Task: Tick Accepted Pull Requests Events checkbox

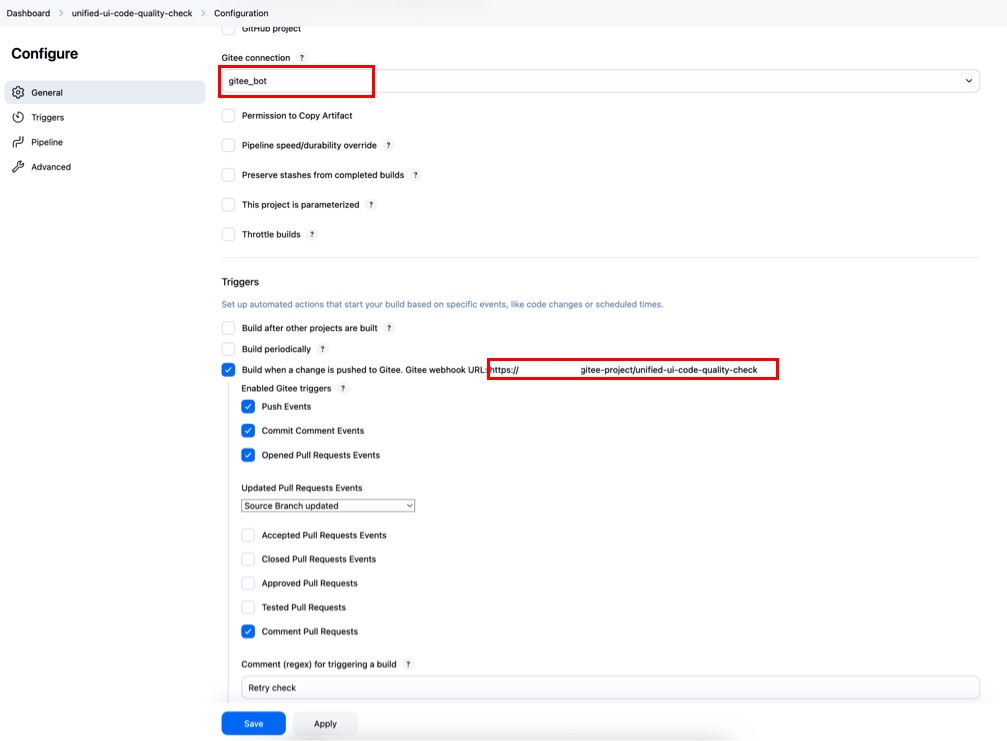Action: [x=248, y=535]
